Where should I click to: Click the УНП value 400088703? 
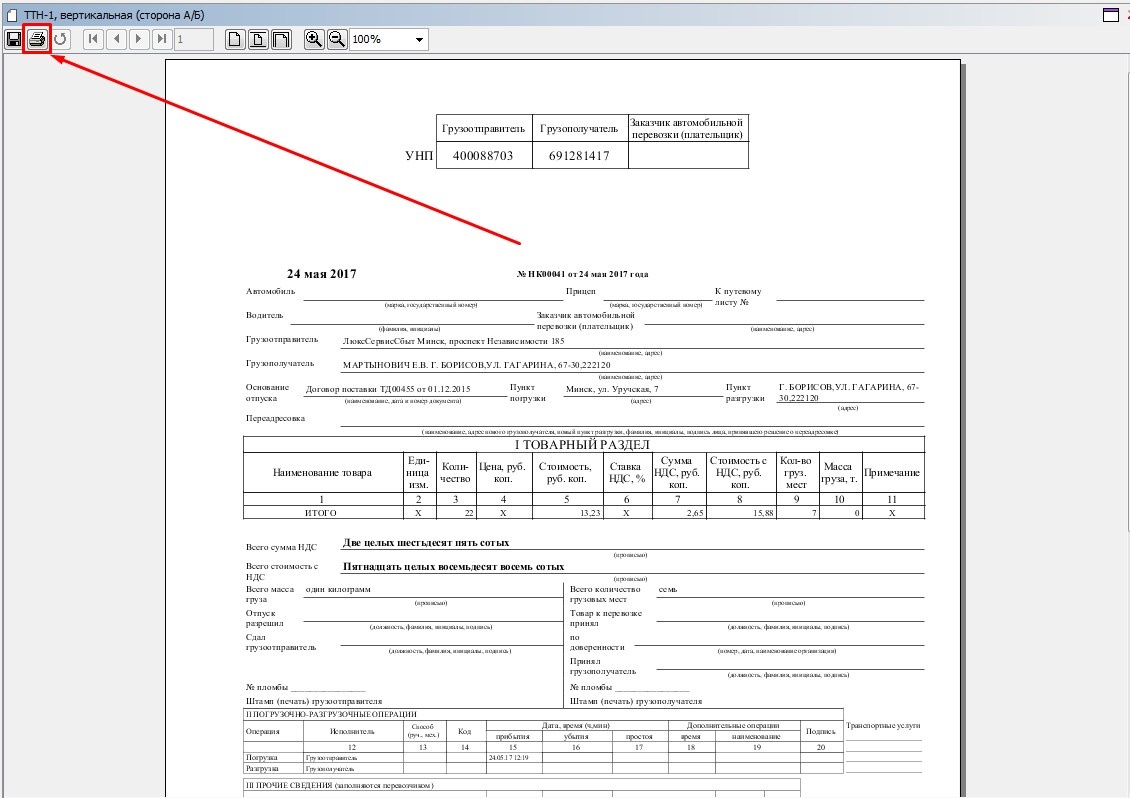pyautogui.click(x=482, y=156)
